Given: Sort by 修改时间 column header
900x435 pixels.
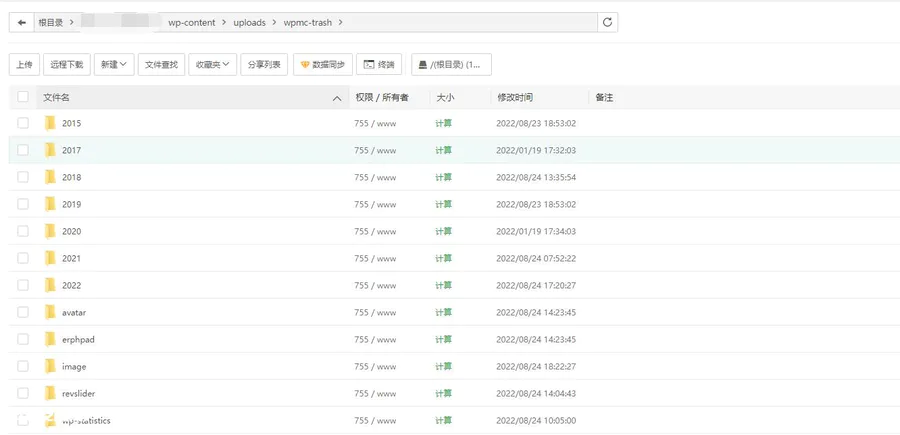Looking at the screenshot, I should [x=515, y=98].
